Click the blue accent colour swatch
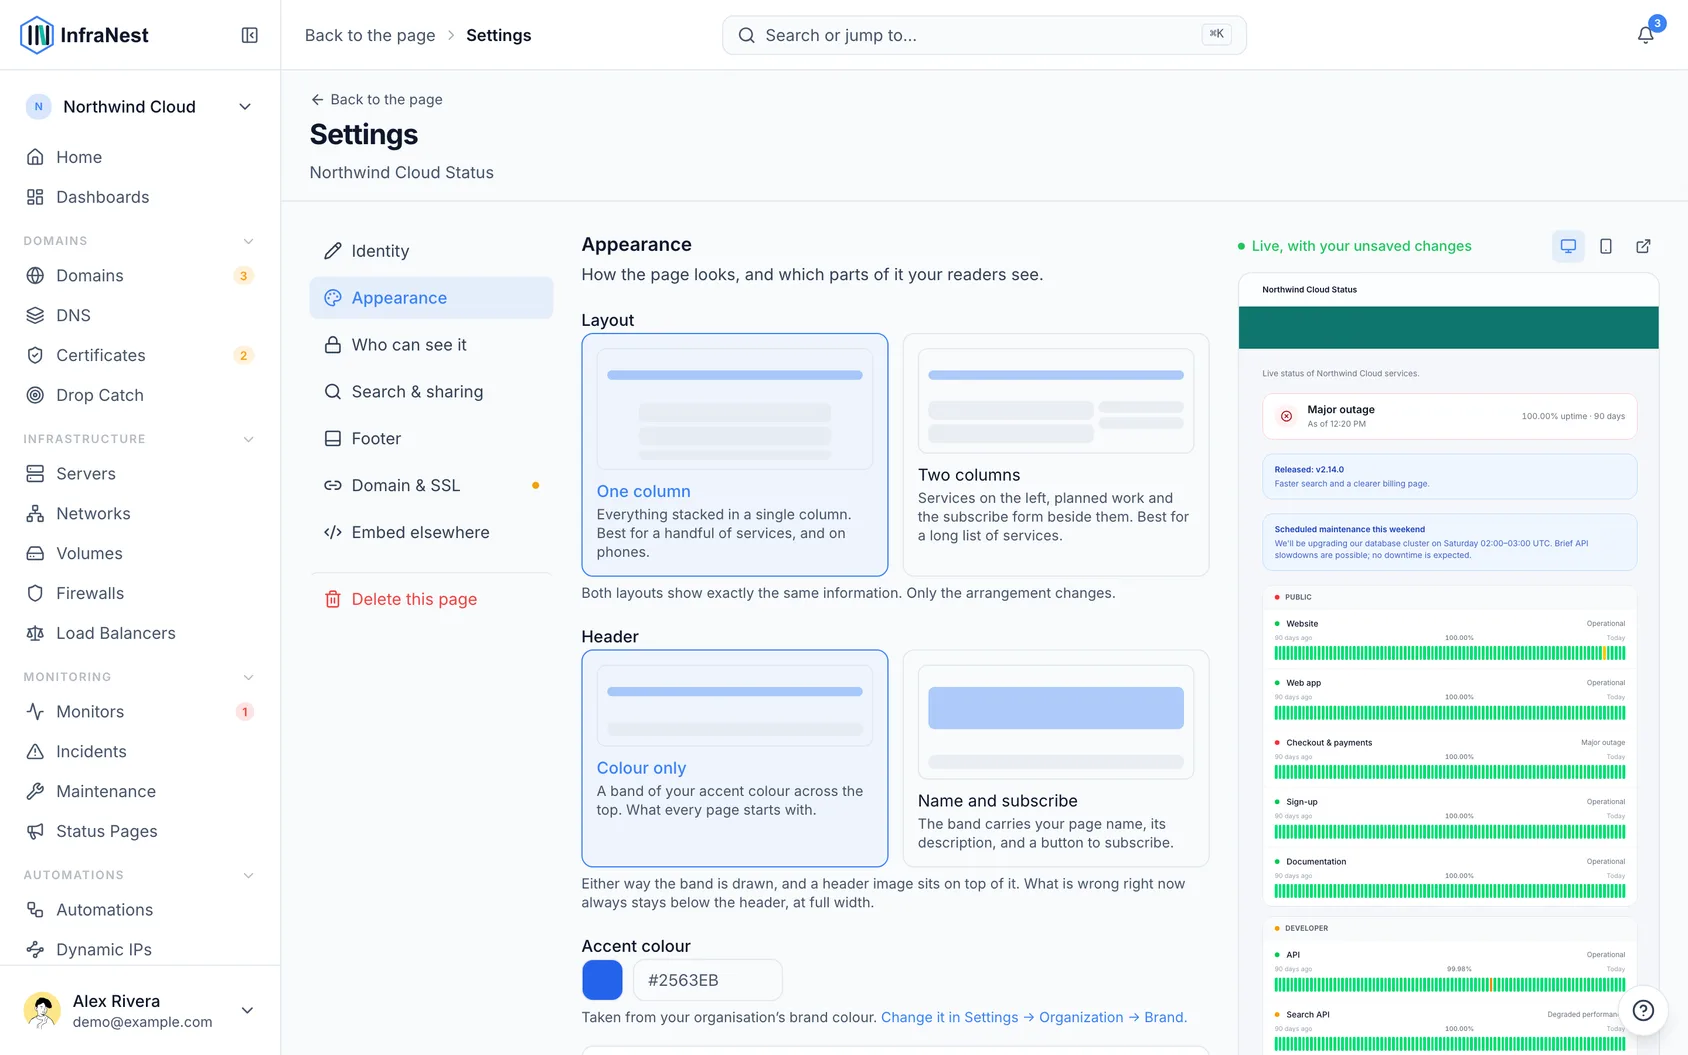 [602, 980]
